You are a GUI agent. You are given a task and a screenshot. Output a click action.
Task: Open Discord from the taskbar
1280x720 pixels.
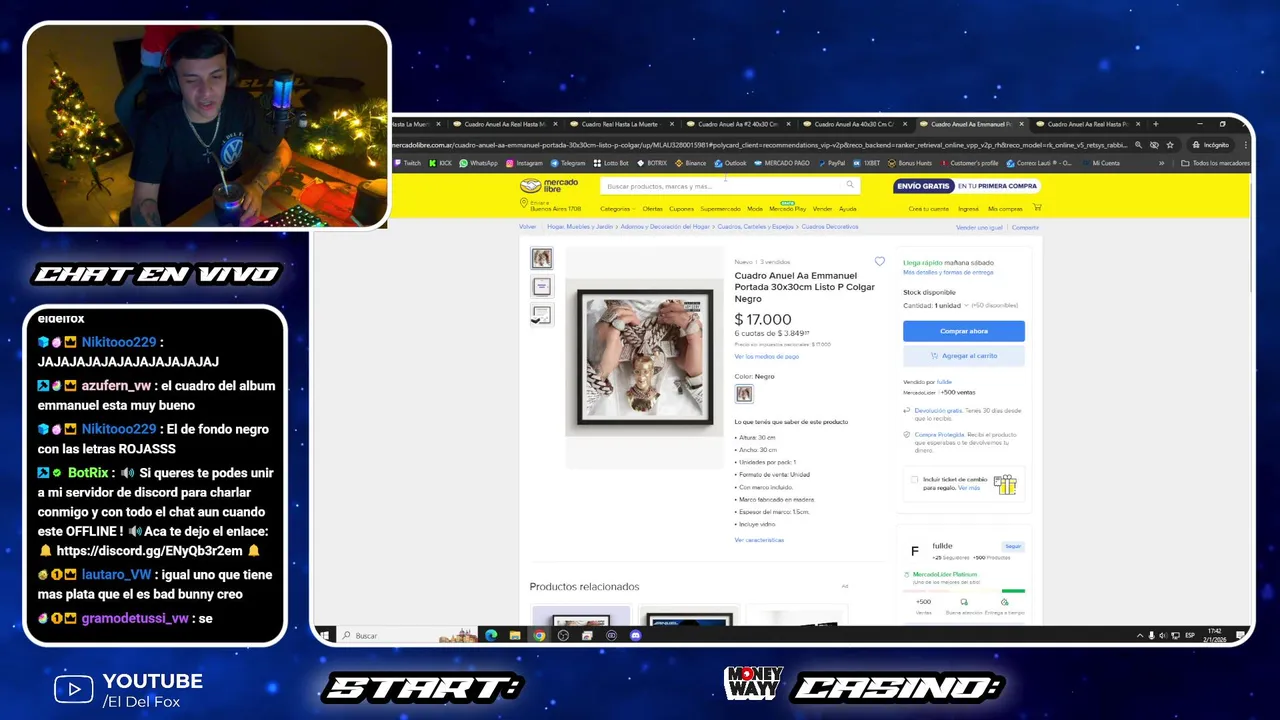coord(635,635)
